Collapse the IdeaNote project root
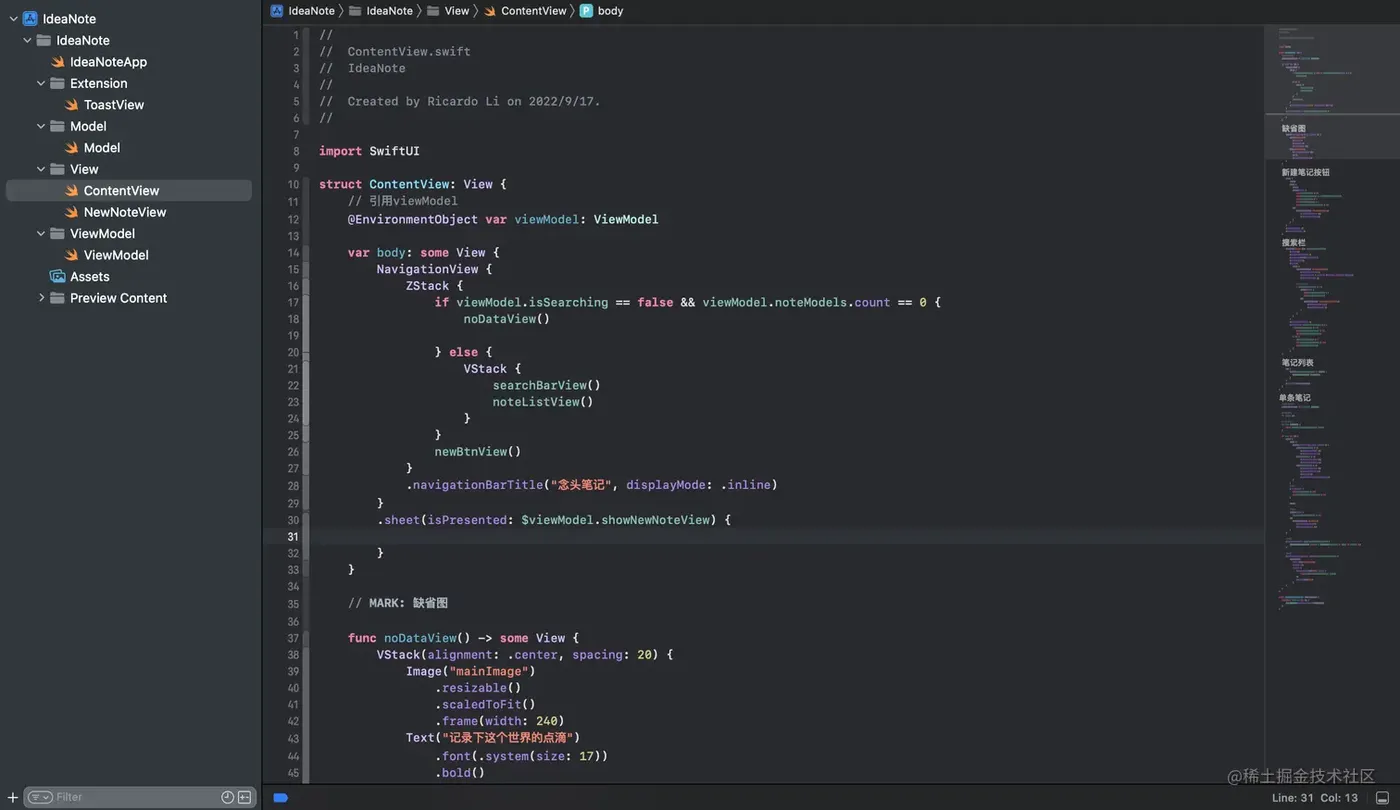This screenshot has height=810, width=1400. pos(13,19)
